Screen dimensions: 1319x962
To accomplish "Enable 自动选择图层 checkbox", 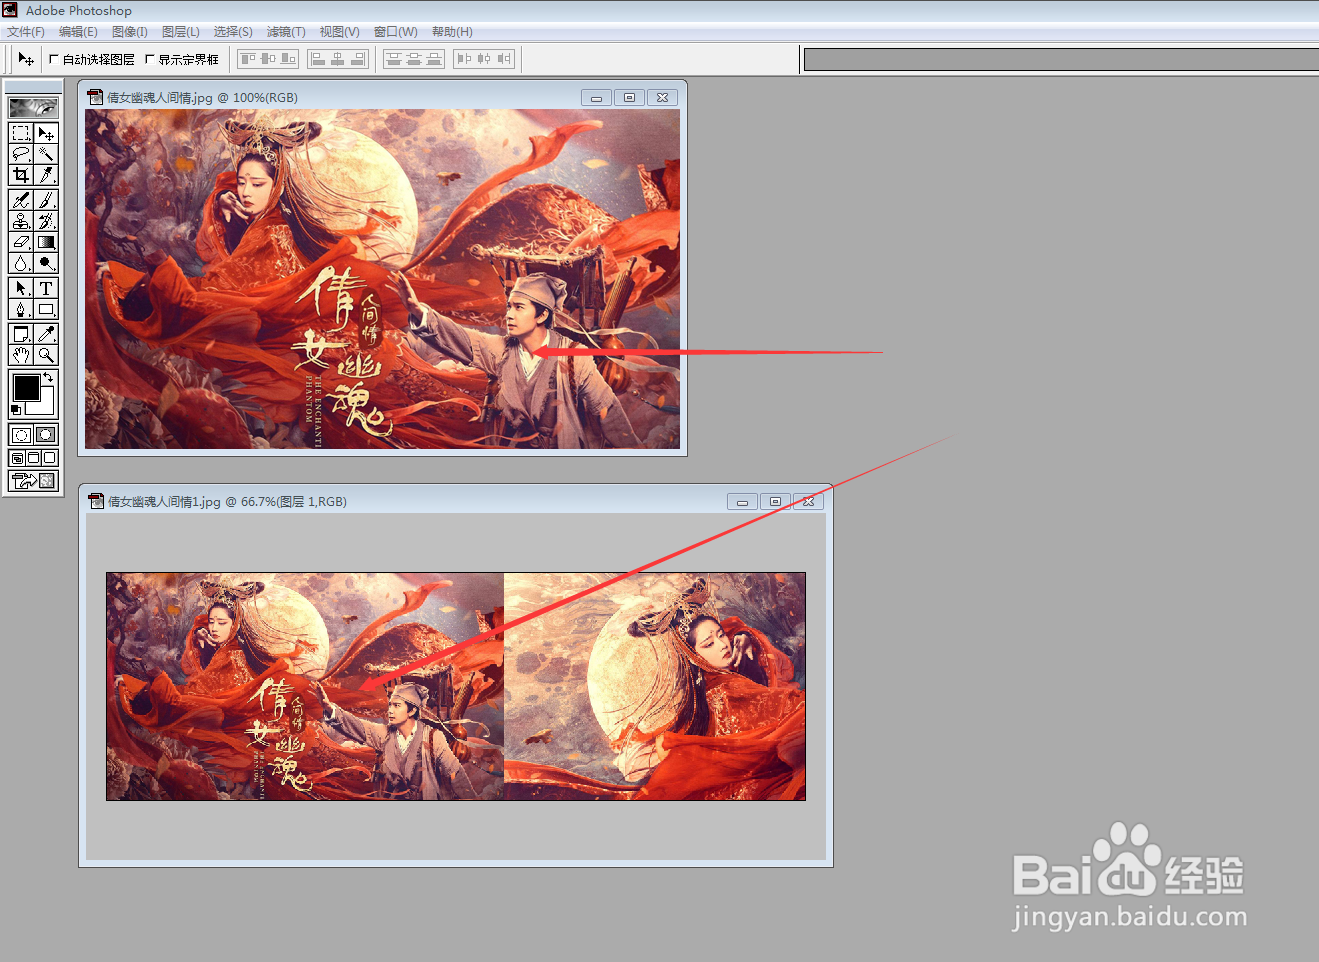I will 54,59.
